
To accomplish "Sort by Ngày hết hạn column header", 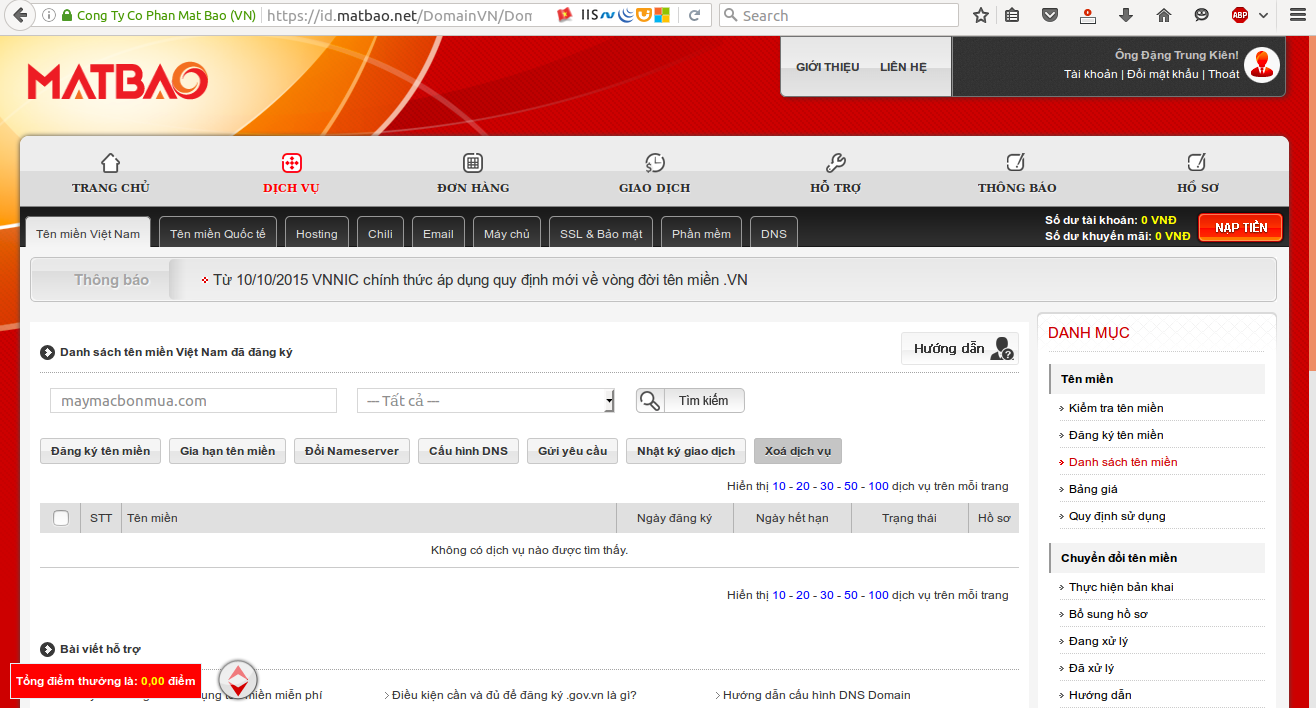I will pos(792,518).
